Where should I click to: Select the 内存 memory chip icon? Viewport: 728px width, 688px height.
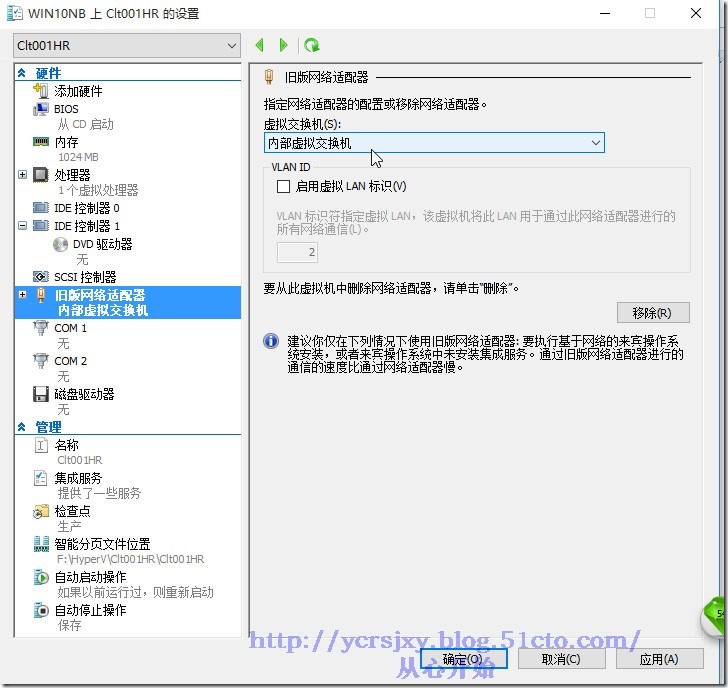41,142
